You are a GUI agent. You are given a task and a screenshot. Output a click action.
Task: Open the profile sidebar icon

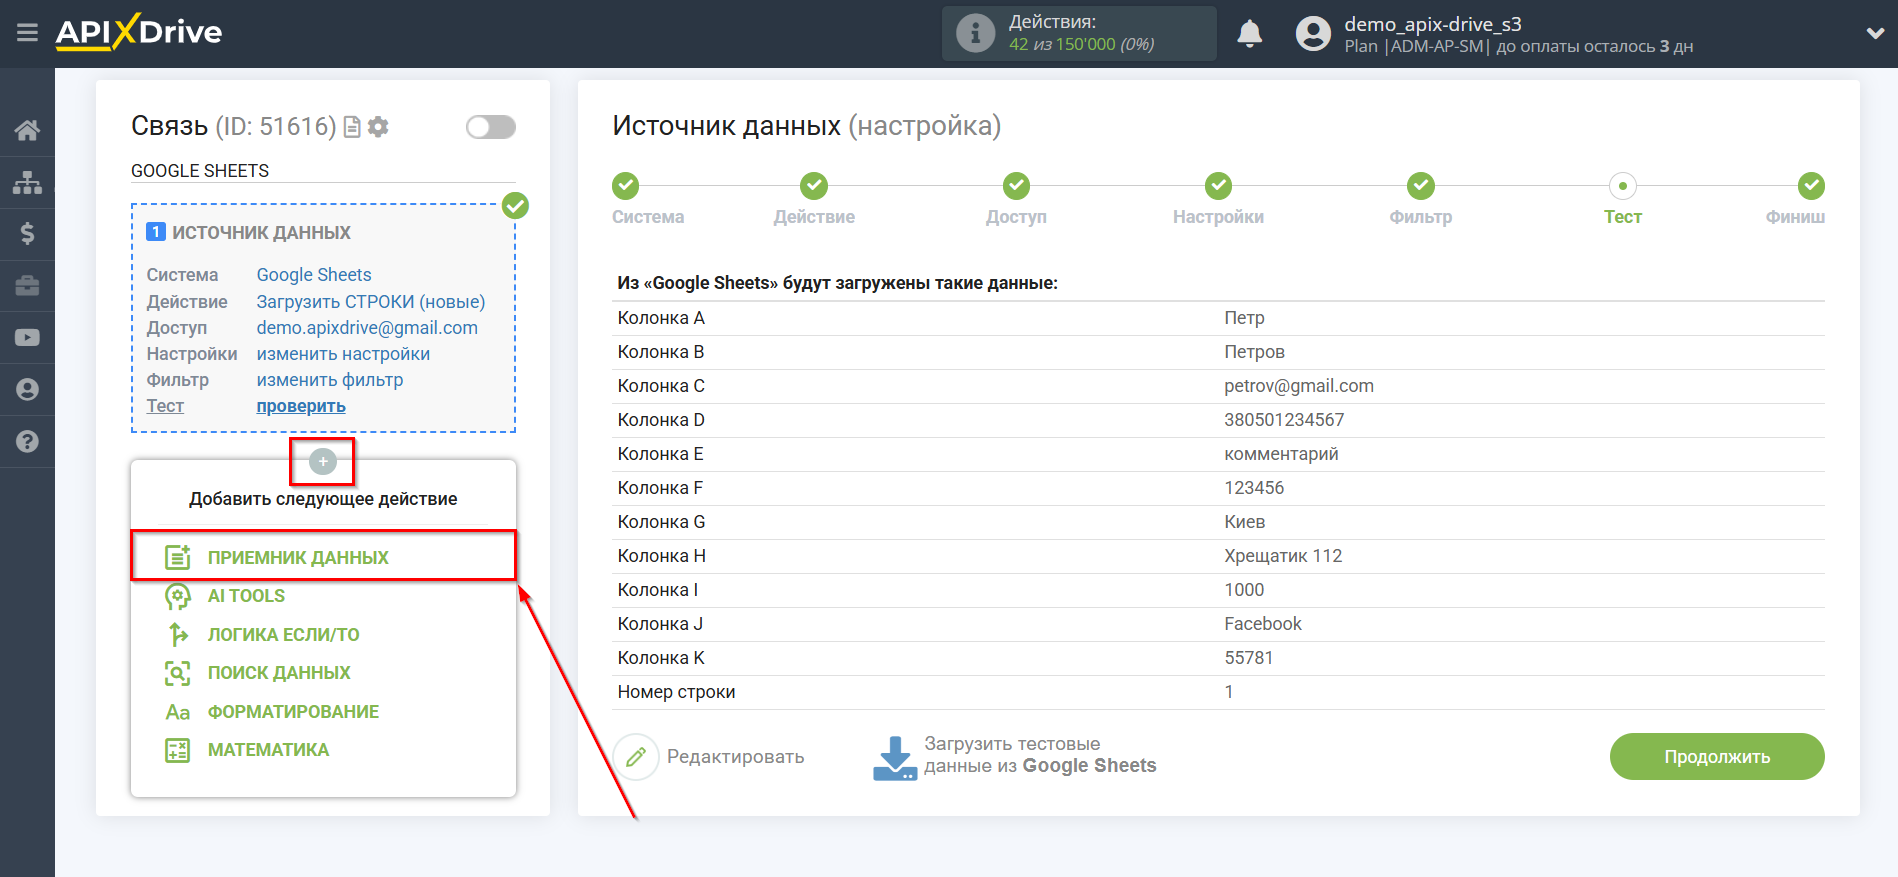(27, 390)
